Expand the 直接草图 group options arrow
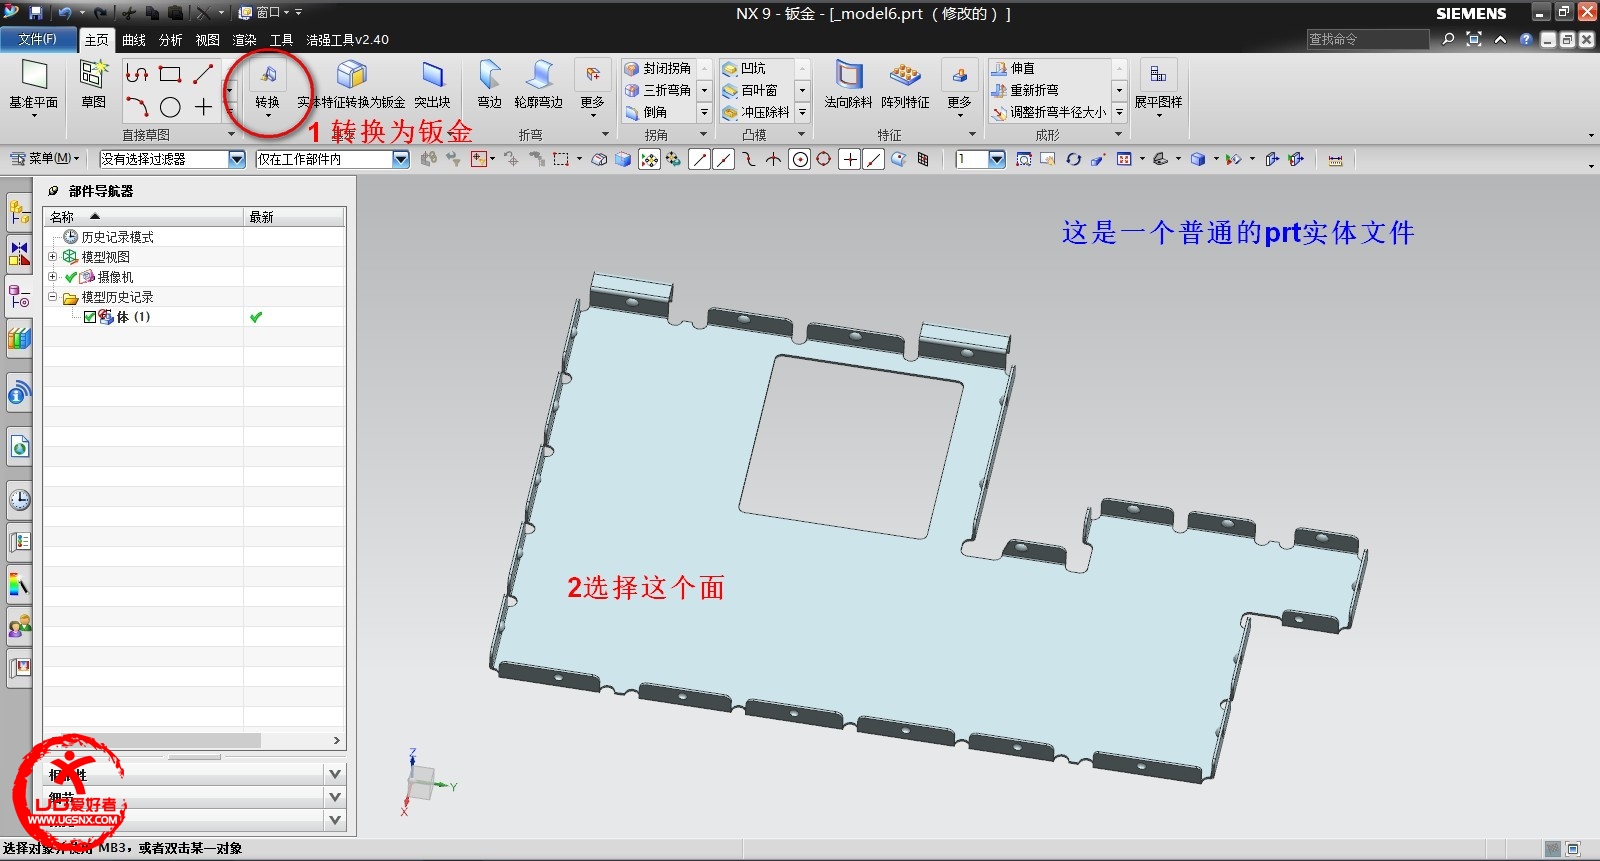This screenshot has height=861, width=1600. point(231,134)
